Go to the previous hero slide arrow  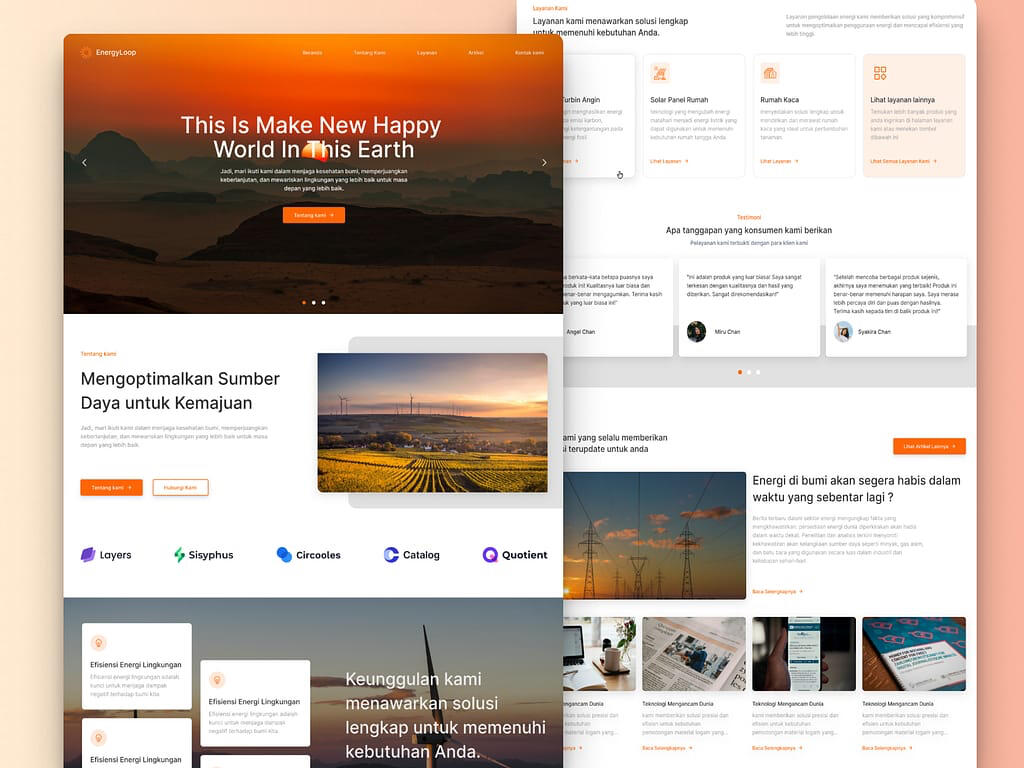click(84, 162)
